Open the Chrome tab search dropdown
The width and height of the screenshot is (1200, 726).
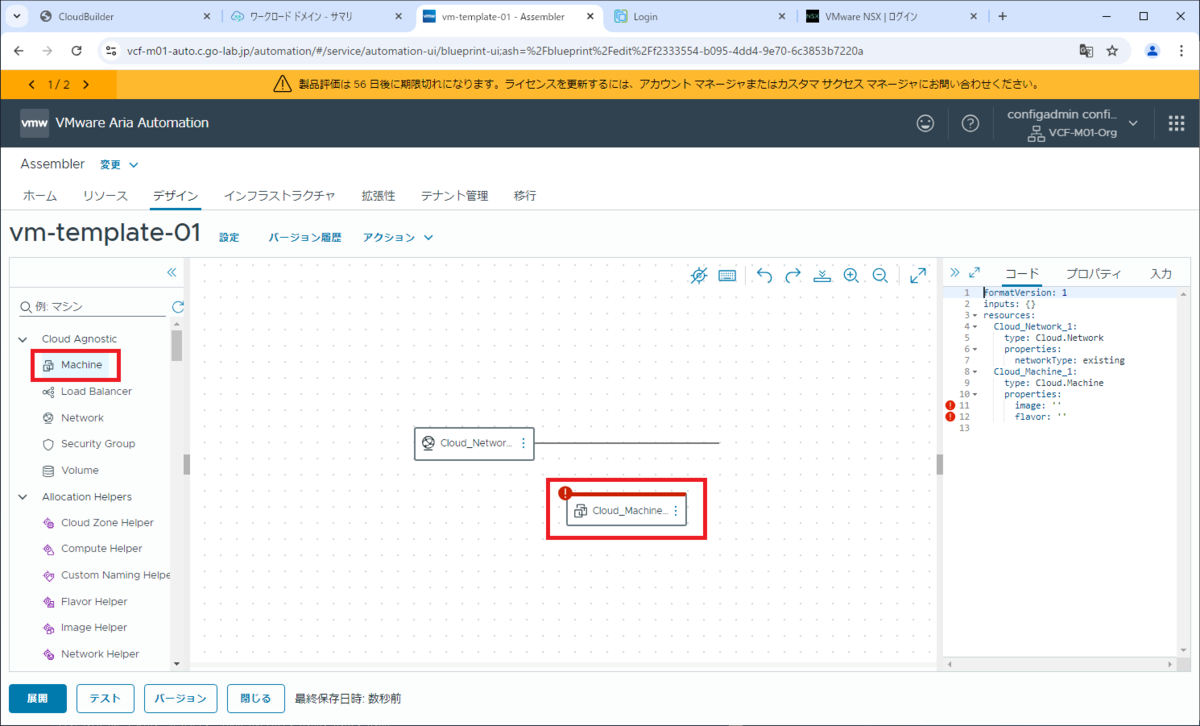pyautogui.click(x=17, y=17)
